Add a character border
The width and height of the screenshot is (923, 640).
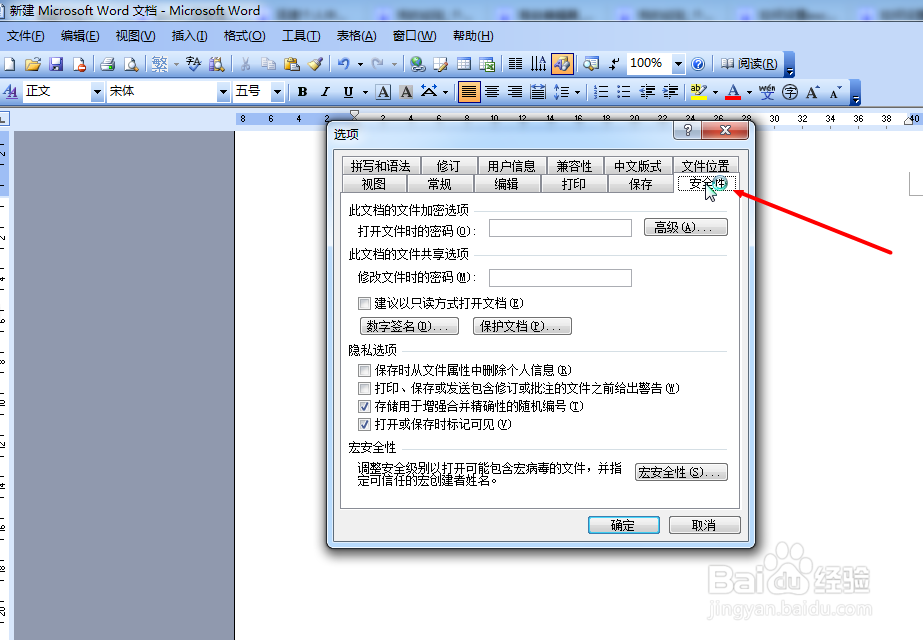pyautogui.click(x=383, y=92)
